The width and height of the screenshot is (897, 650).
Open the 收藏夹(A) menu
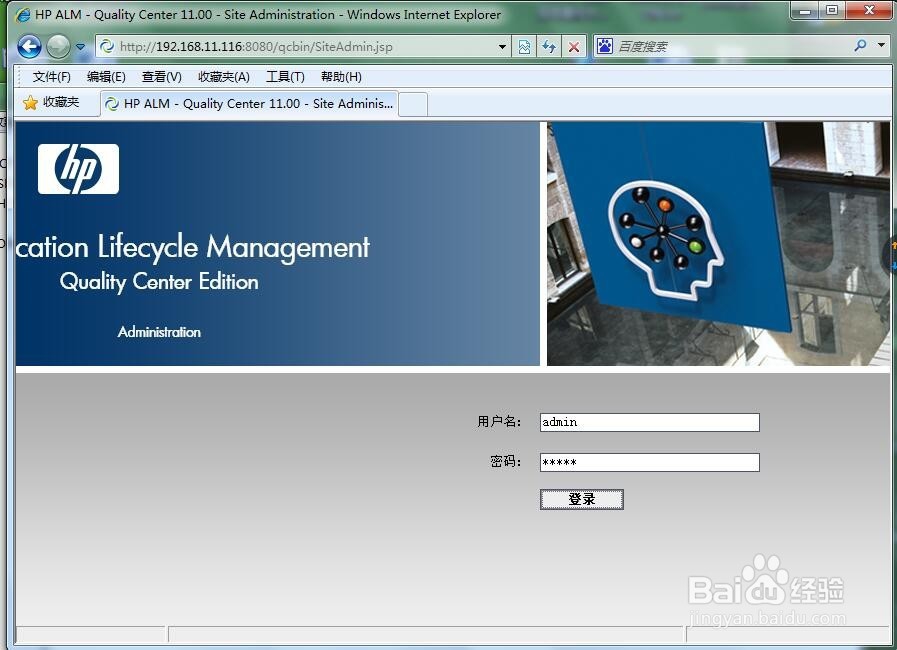coord(224,77)
